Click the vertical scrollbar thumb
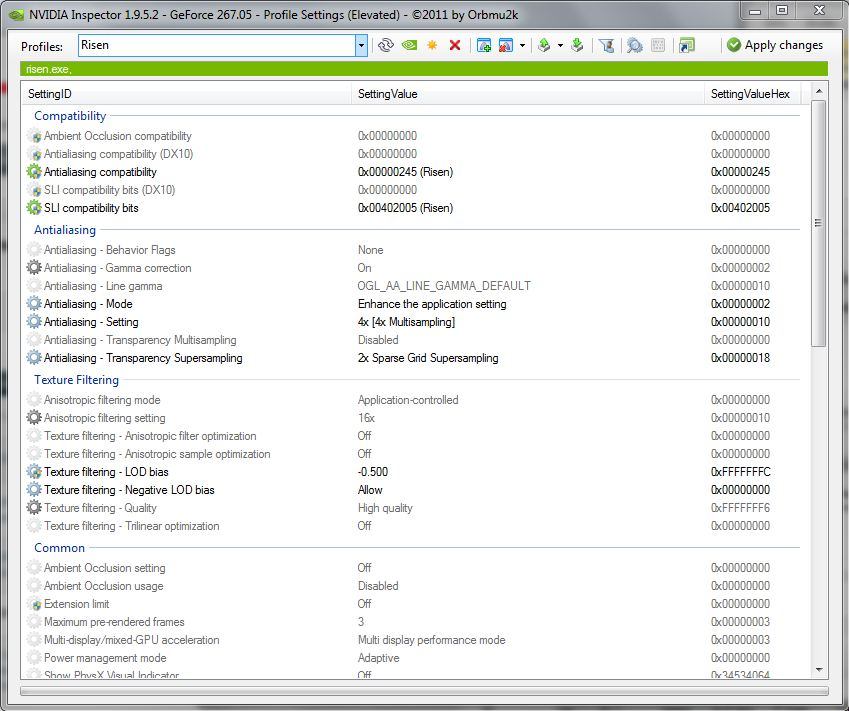The width and height of the screenshot is (849, 711). click(818, 223)
